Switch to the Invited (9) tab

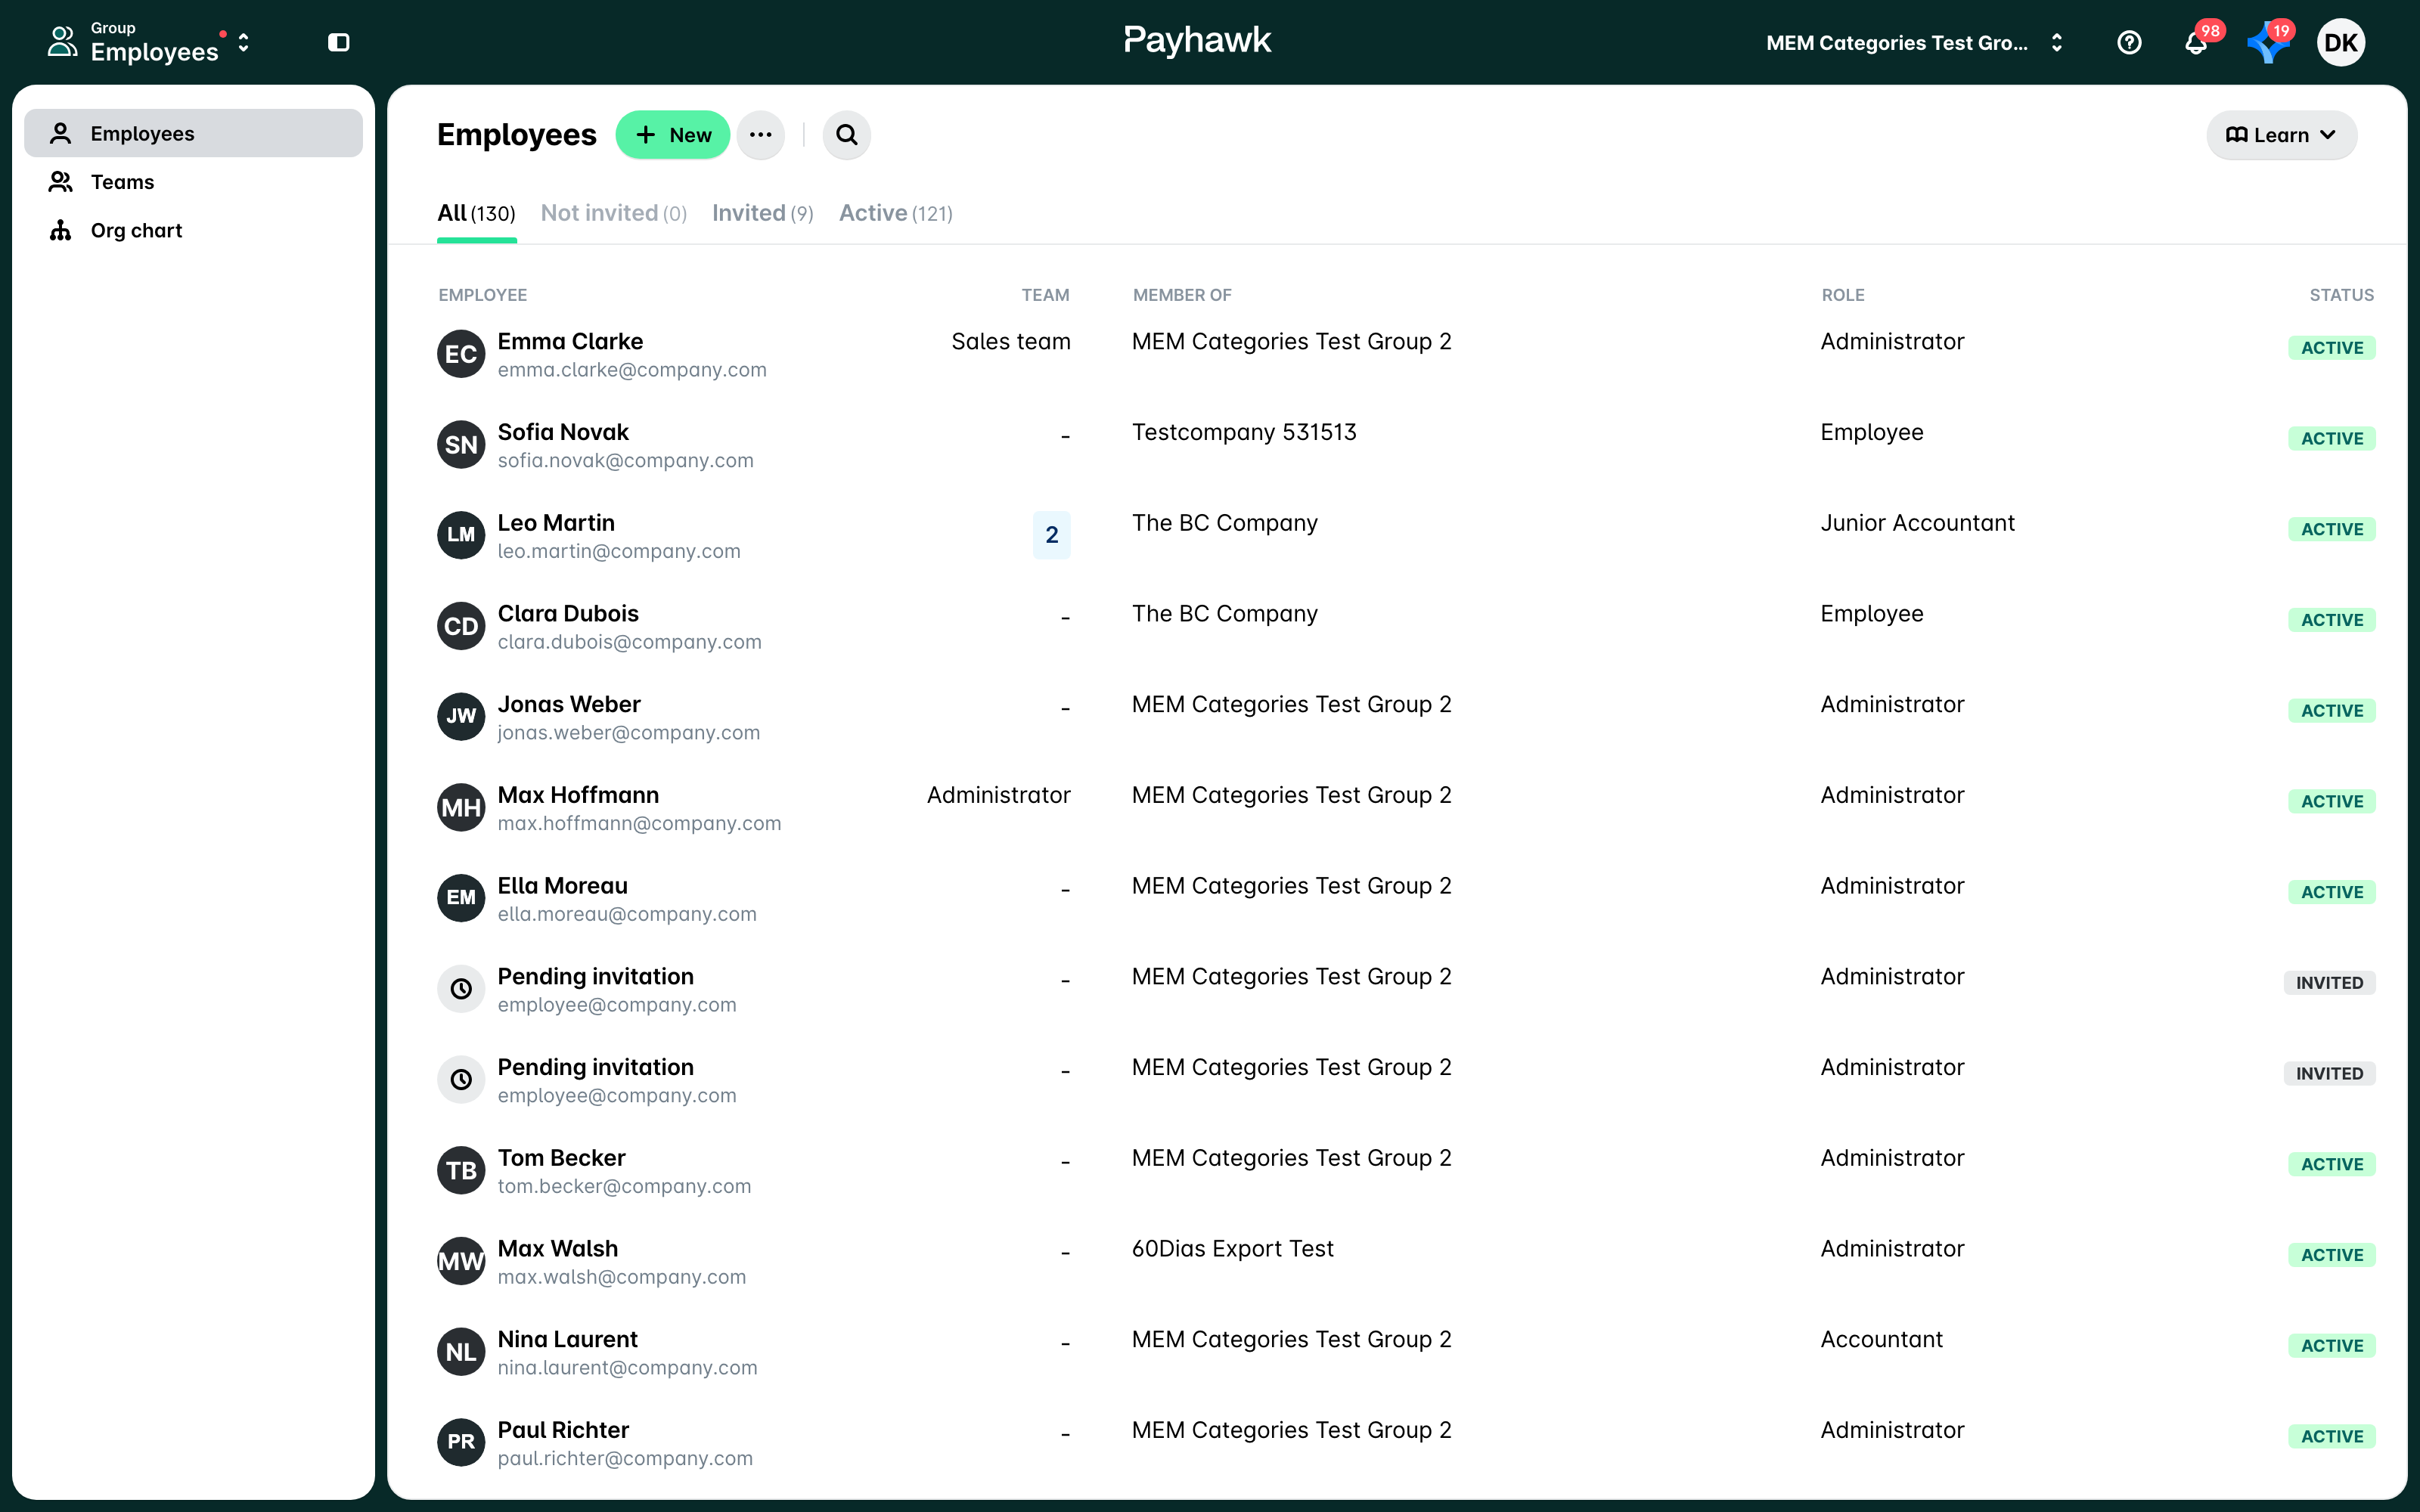(x=763, y=213)
